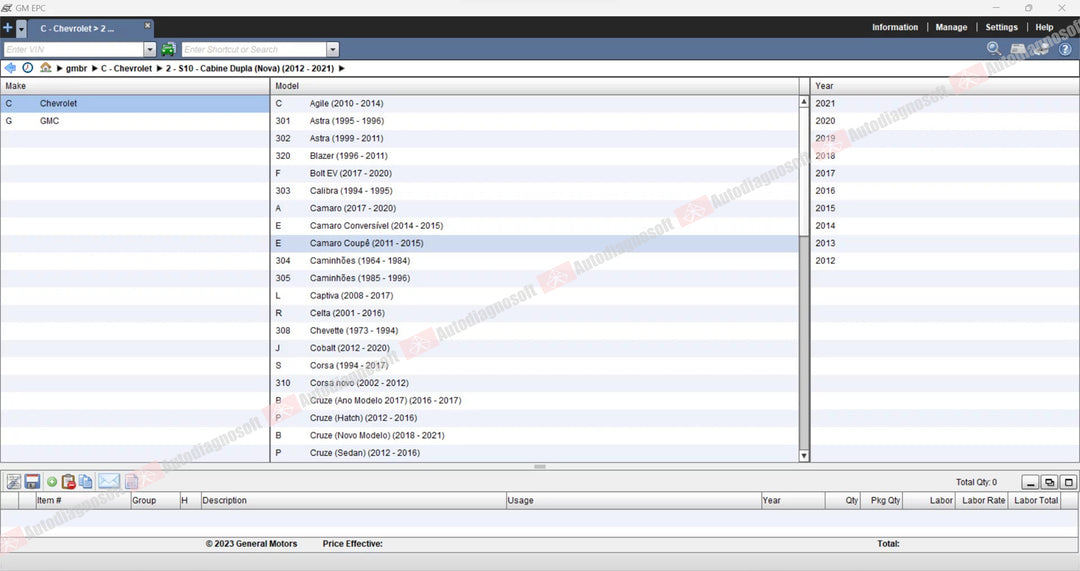This screenshot has width=1080, height=571.
Task: Click the blue question mark help icon
Action: point(1065,49)
